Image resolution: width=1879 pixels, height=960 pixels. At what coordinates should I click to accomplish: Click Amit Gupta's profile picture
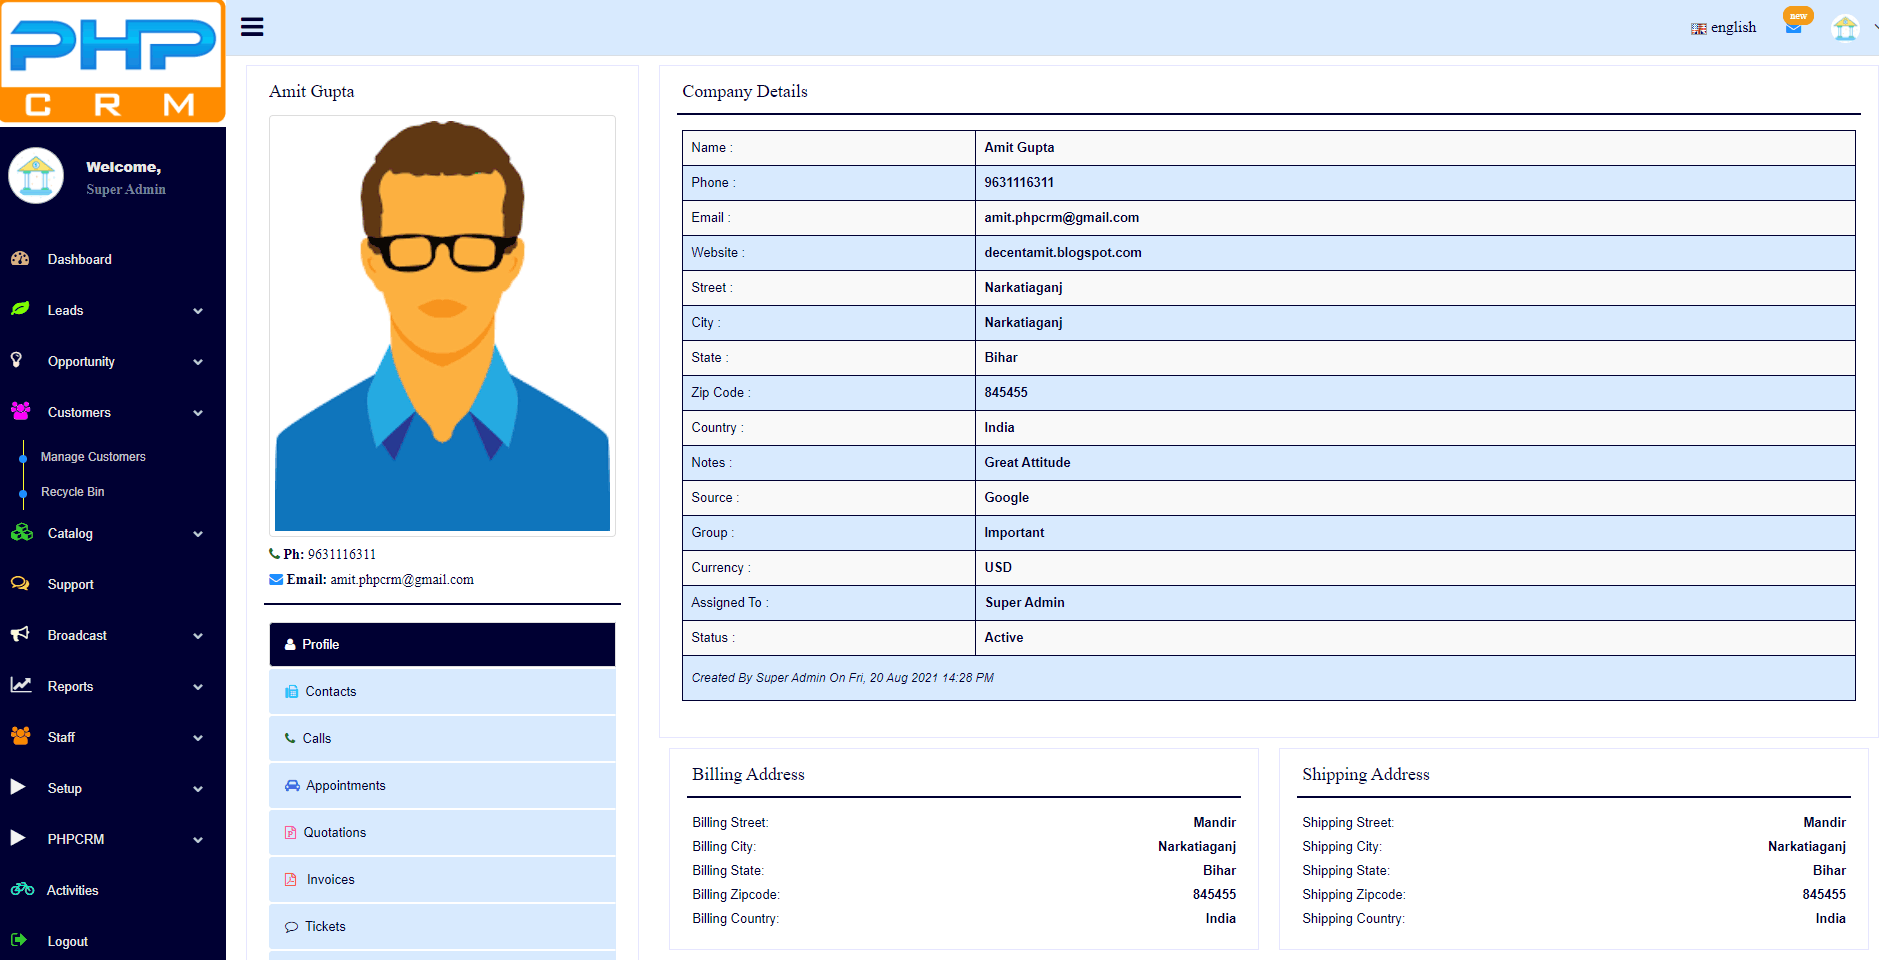pyautogui.click(x=442, y=325)
